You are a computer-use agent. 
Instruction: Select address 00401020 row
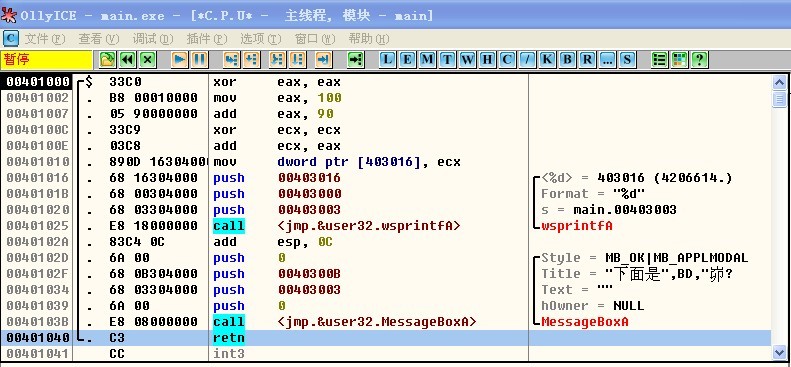tap(386, 210)
